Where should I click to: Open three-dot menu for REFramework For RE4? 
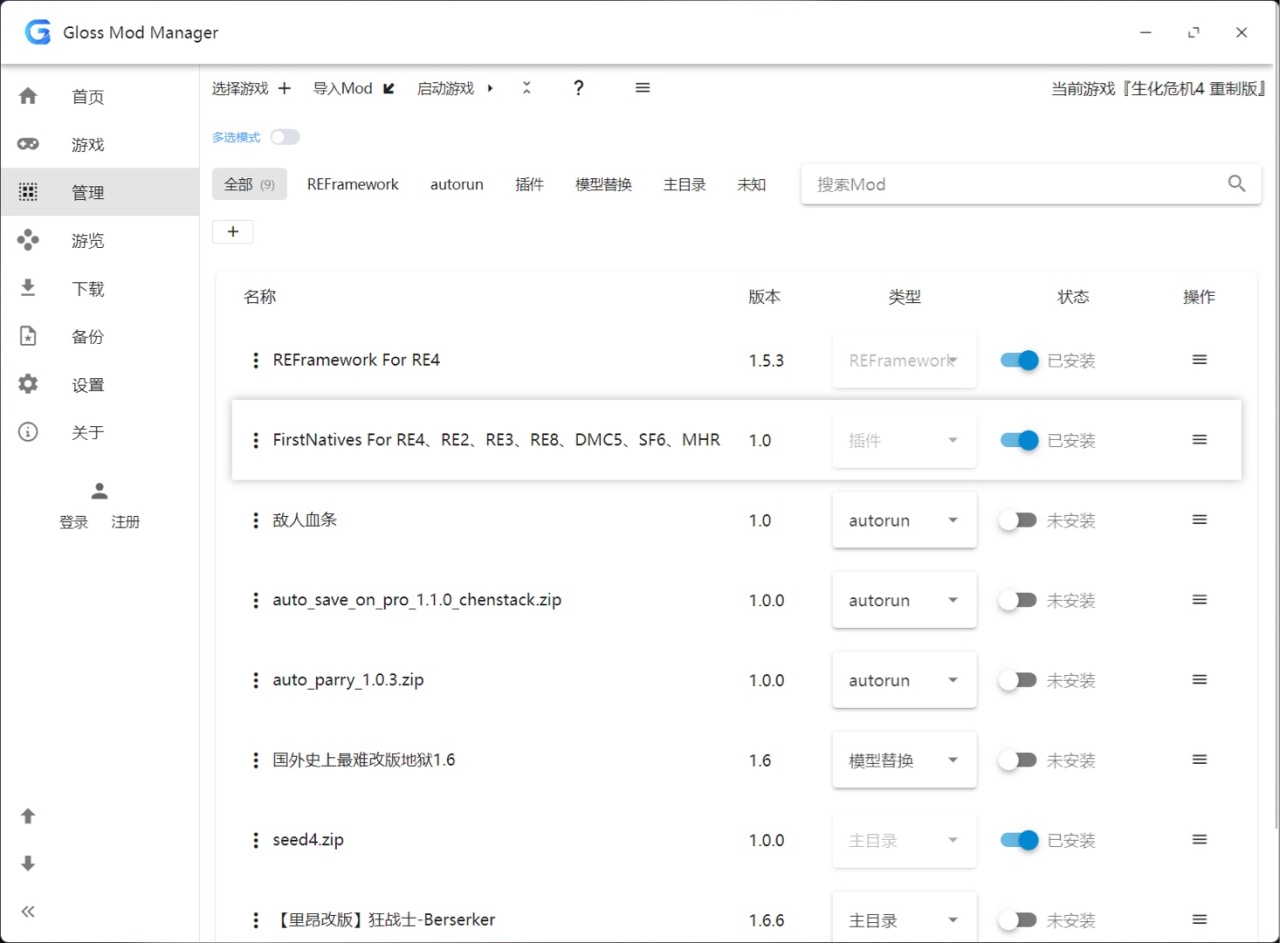255,360
